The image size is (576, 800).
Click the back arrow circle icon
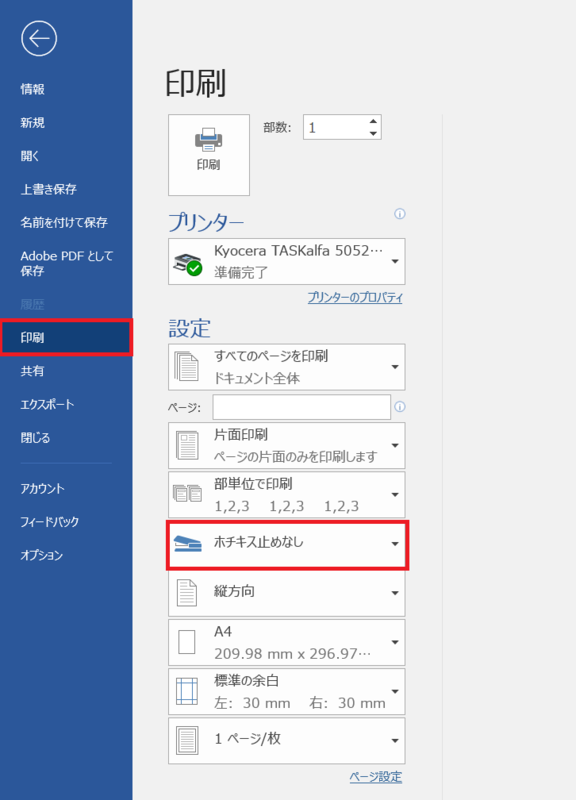(39, 38)
